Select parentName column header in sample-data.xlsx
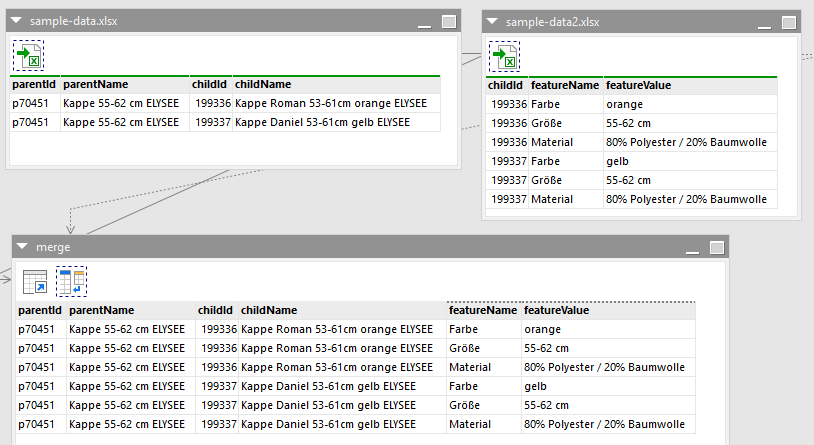This screenshot has height=445, width=814. point(125,85)
